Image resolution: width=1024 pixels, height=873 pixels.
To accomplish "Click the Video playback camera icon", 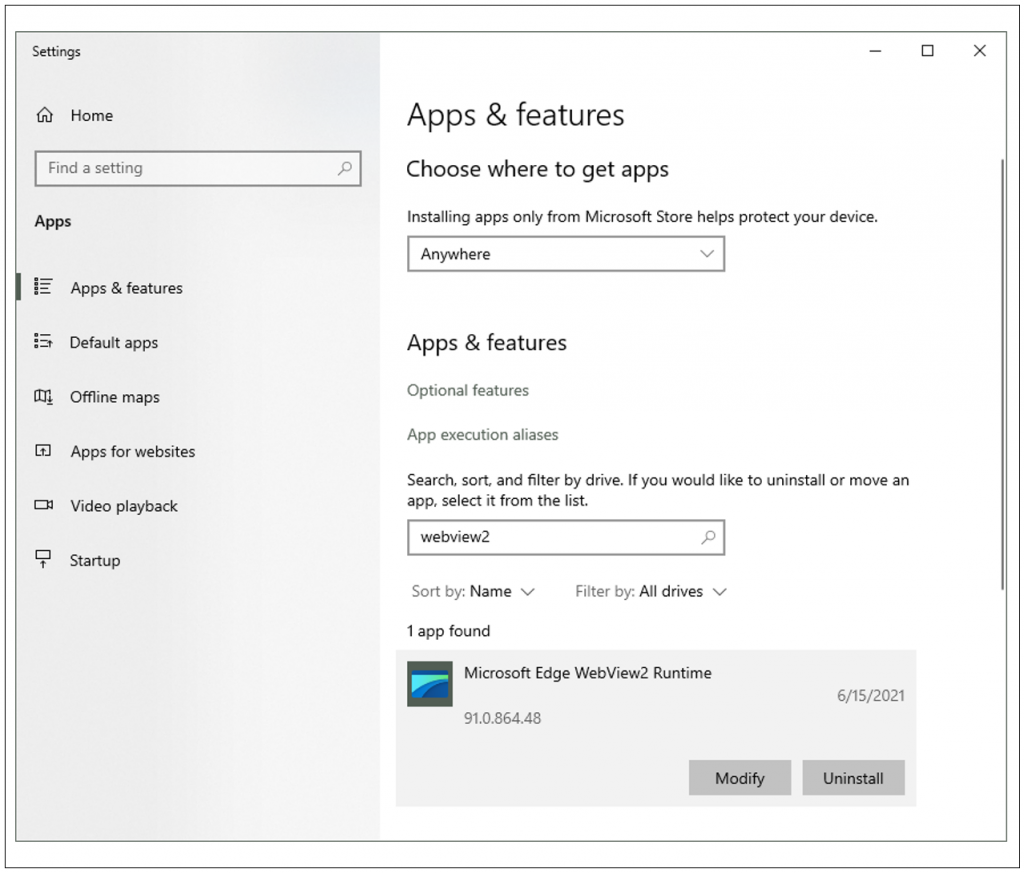I will [x=43, y=505].
